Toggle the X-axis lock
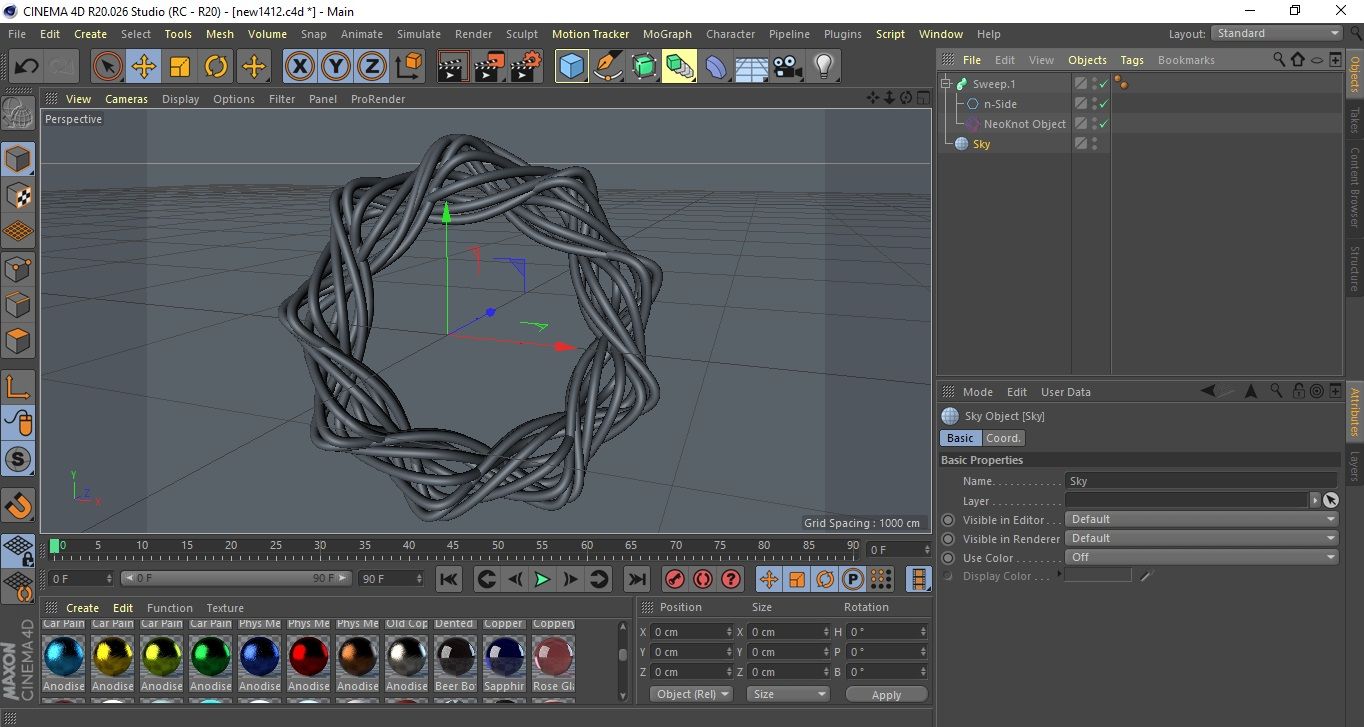This screenshot has height=727, width=1364. (x=298, y=67)
